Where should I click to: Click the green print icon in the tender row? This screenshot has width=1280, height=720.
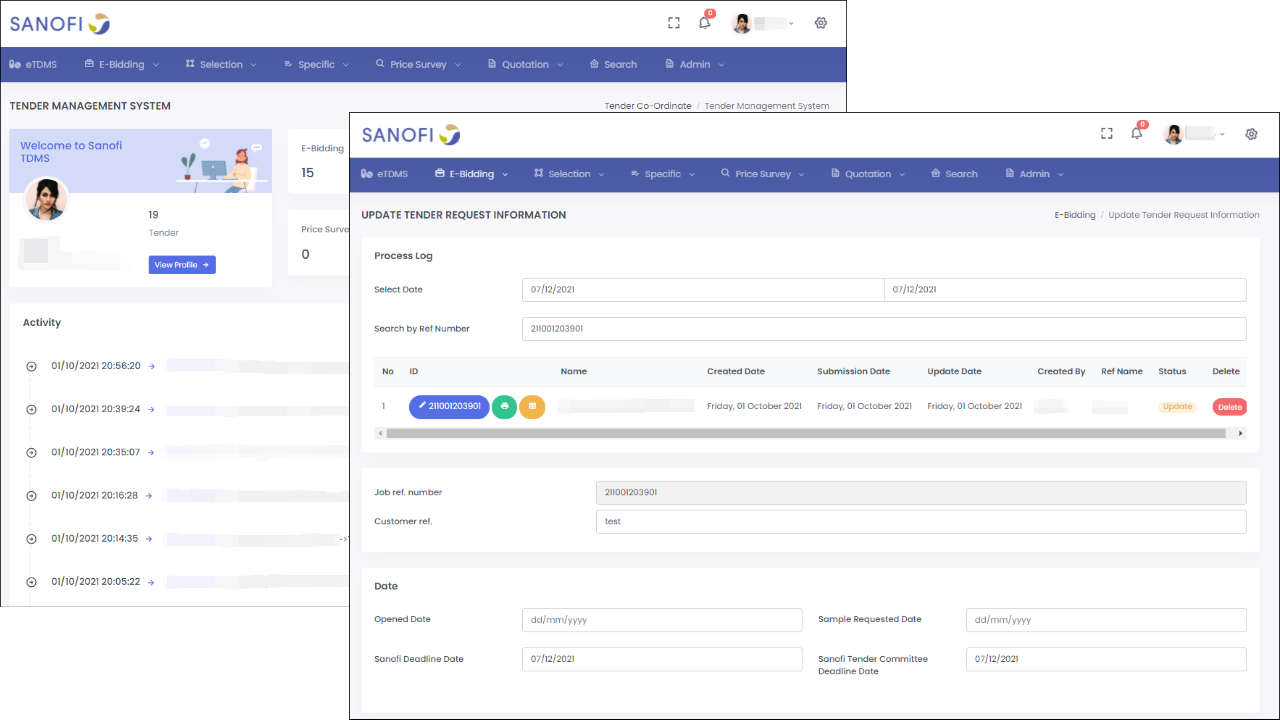[x=504, y=407]
